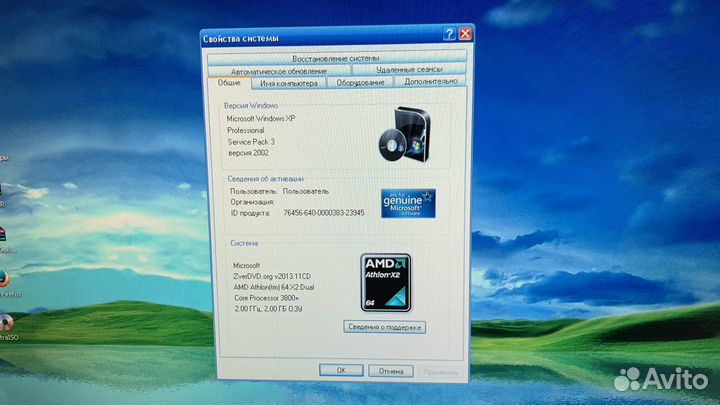Go to the Имя компьютера tab
Screen dimensions: 720x405
pos(288,84)
